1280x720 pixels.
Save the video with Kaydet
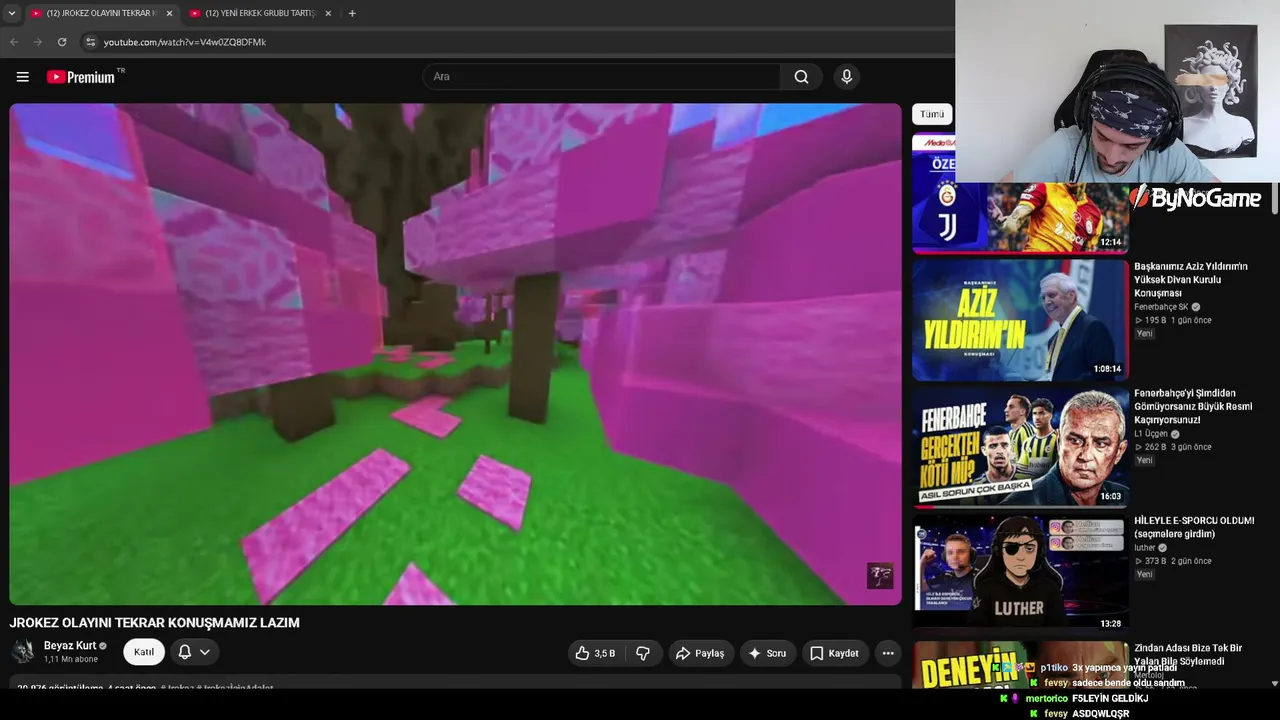pyautogui.click(x=834, y=653)
